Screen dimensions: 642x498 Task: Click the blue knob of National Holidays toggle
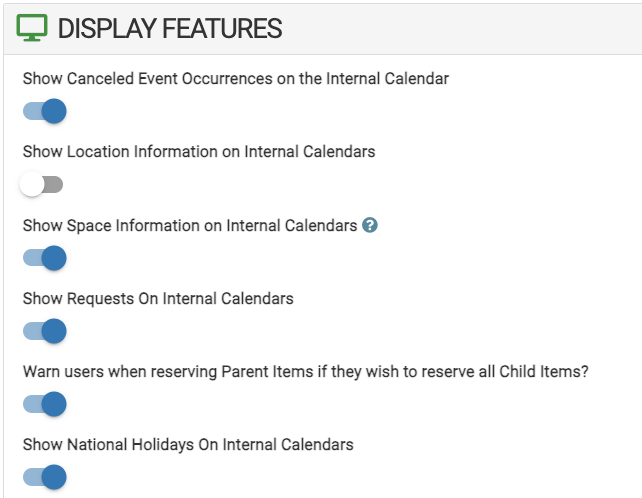tap(54, 477)
